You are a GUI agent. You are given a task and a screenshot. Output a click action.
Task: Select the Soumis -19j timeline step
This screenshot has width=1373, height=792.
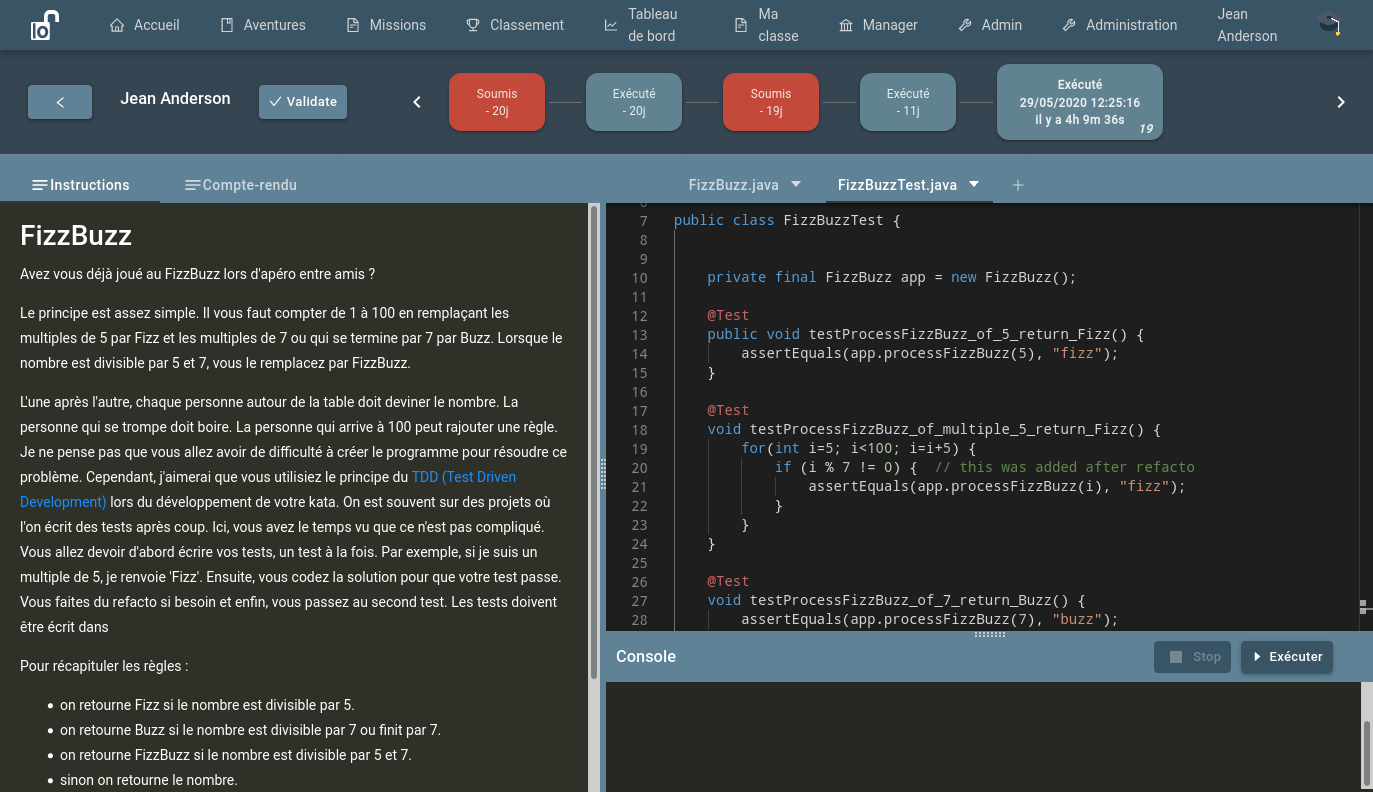pos(771,102)
